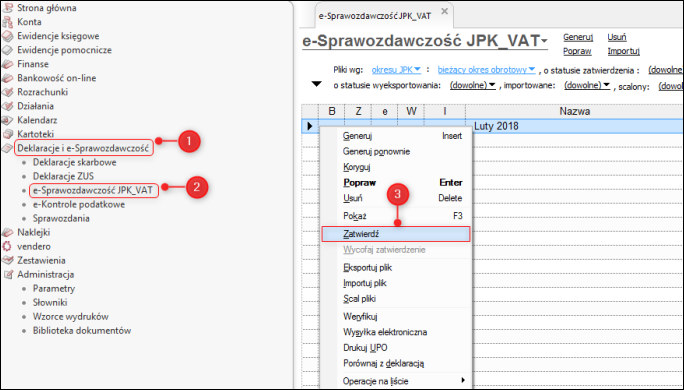Choose Zatwierdź in the context menu
The image size is (684, 390).
tap(396, 234)
